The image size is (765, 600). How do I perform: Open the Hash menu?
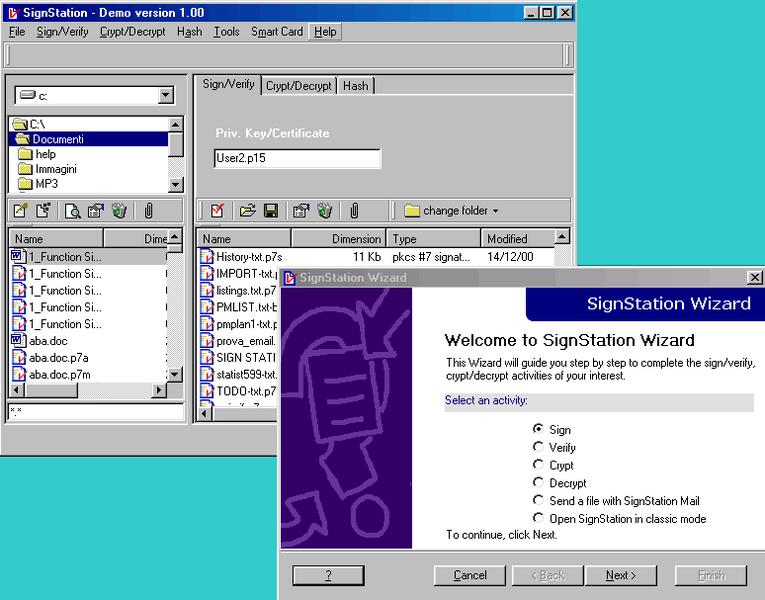(x=189, y=32)
